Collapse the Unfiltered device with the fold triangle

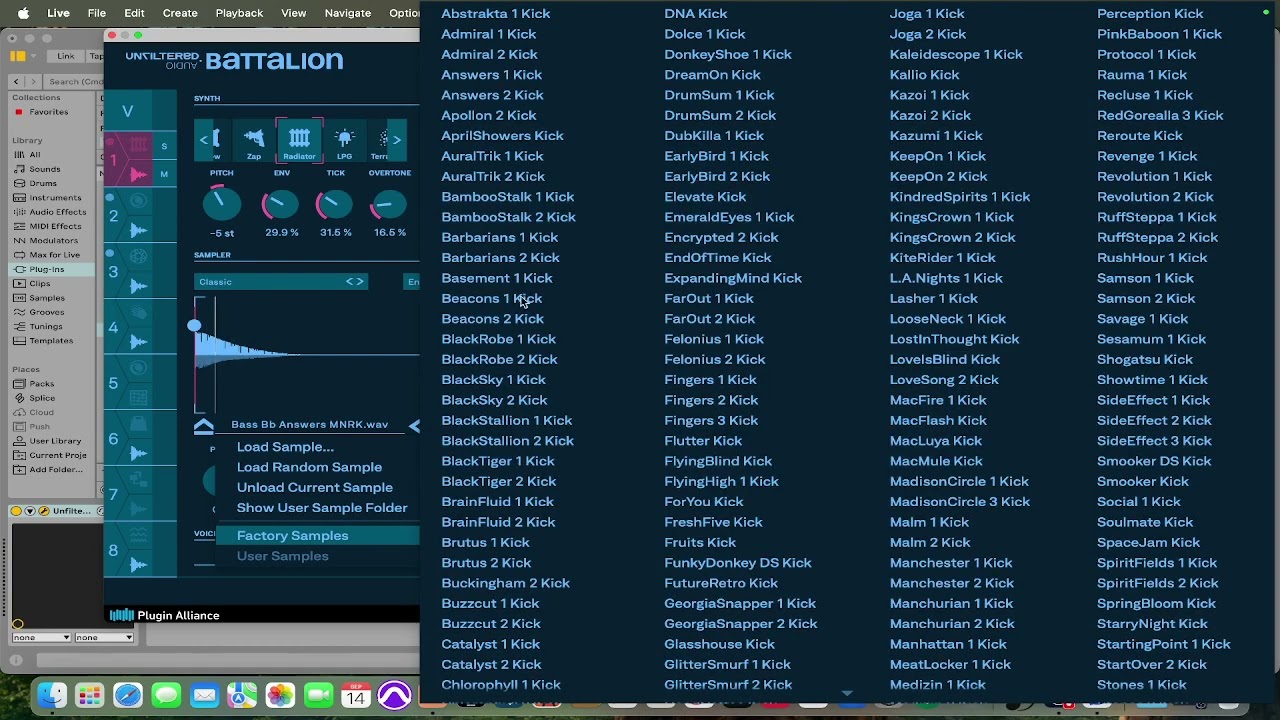(x=30, y=511)
